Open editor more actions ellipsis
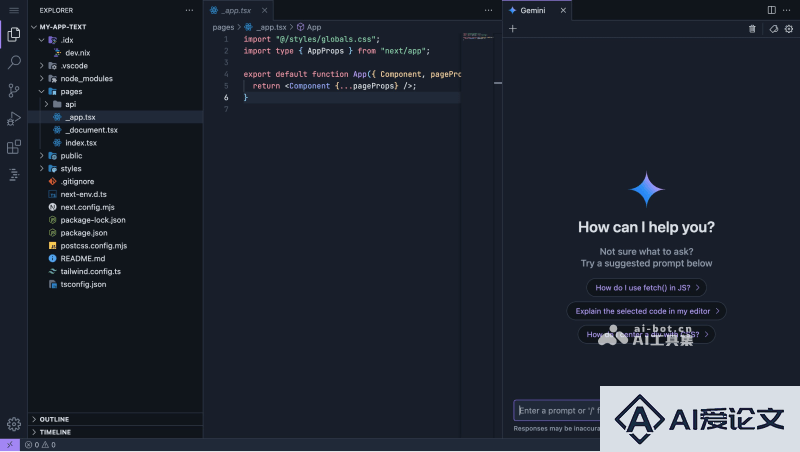 click(x=488, y=10)
